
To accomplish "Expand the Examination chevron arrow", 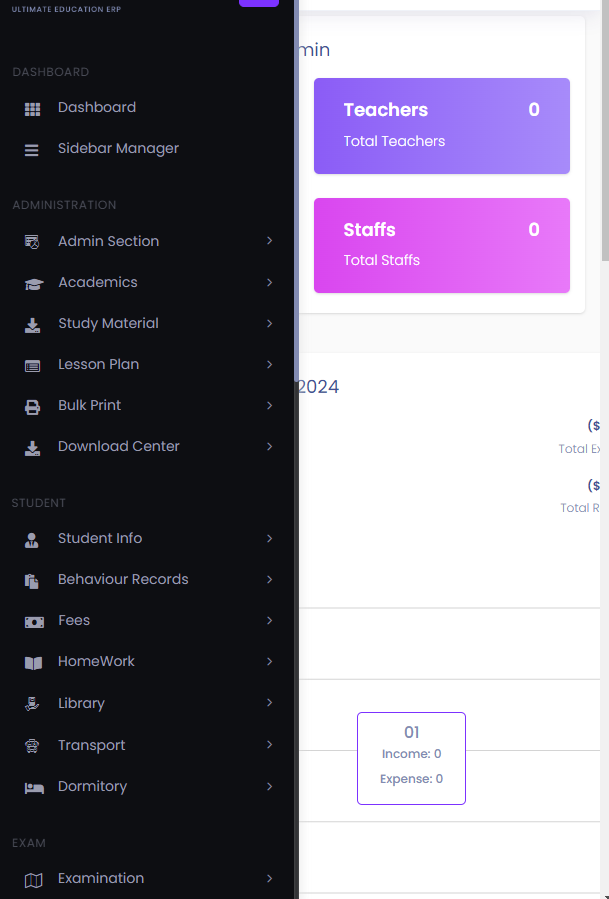I will pos(270,878).
